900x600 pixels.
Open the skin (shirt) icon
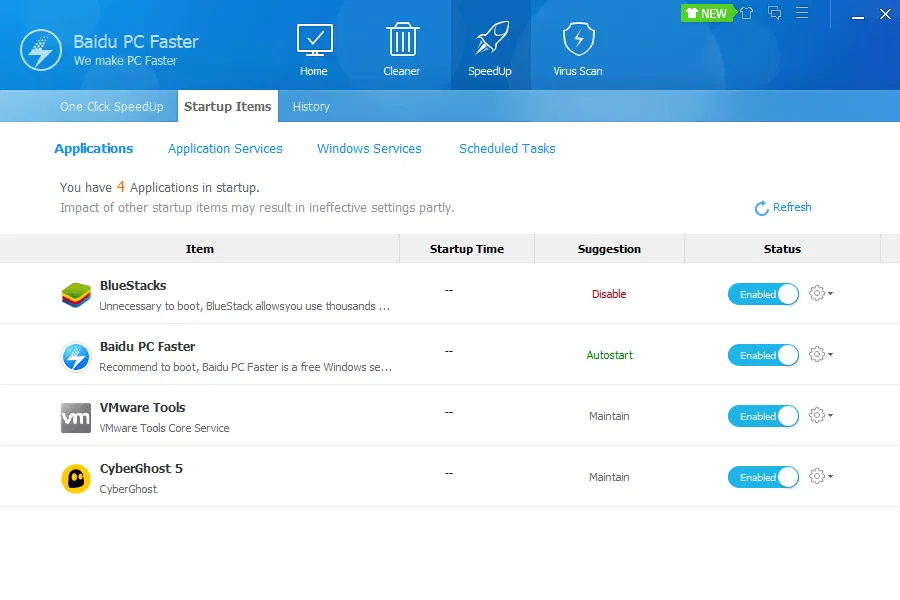[x=747, y=13]
